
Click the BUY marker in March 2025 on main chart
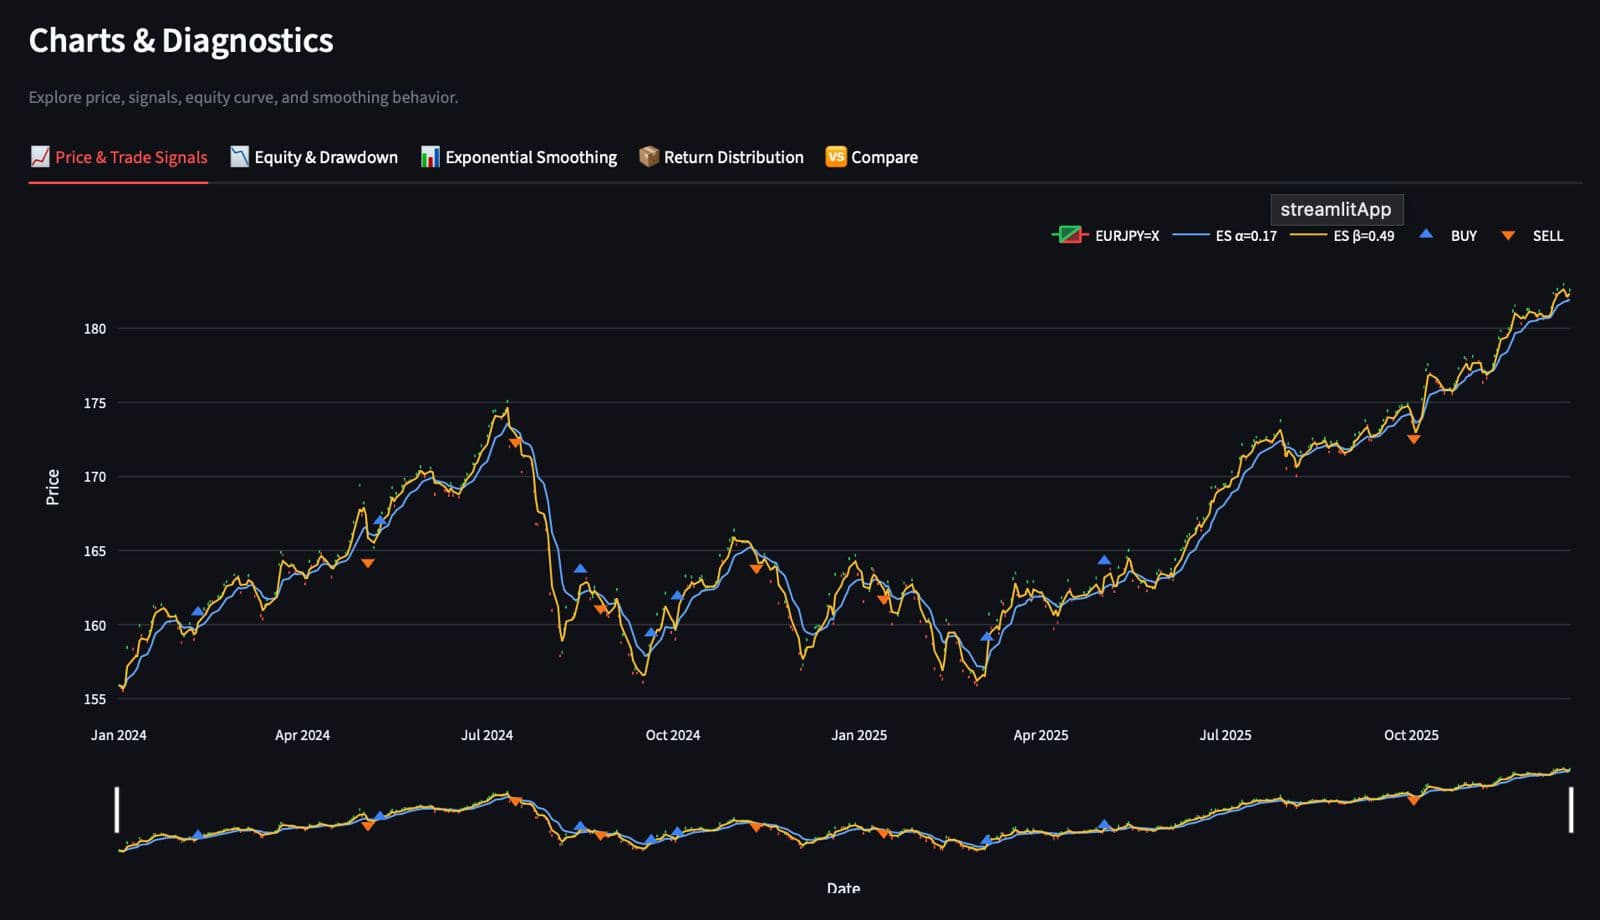click(x=986, y=636)
